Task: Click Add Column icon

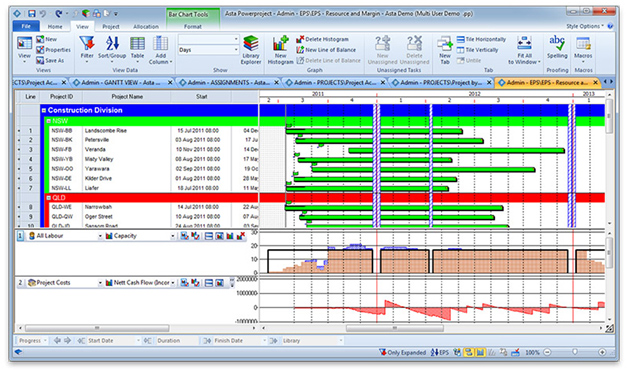Action: (160, 50)
